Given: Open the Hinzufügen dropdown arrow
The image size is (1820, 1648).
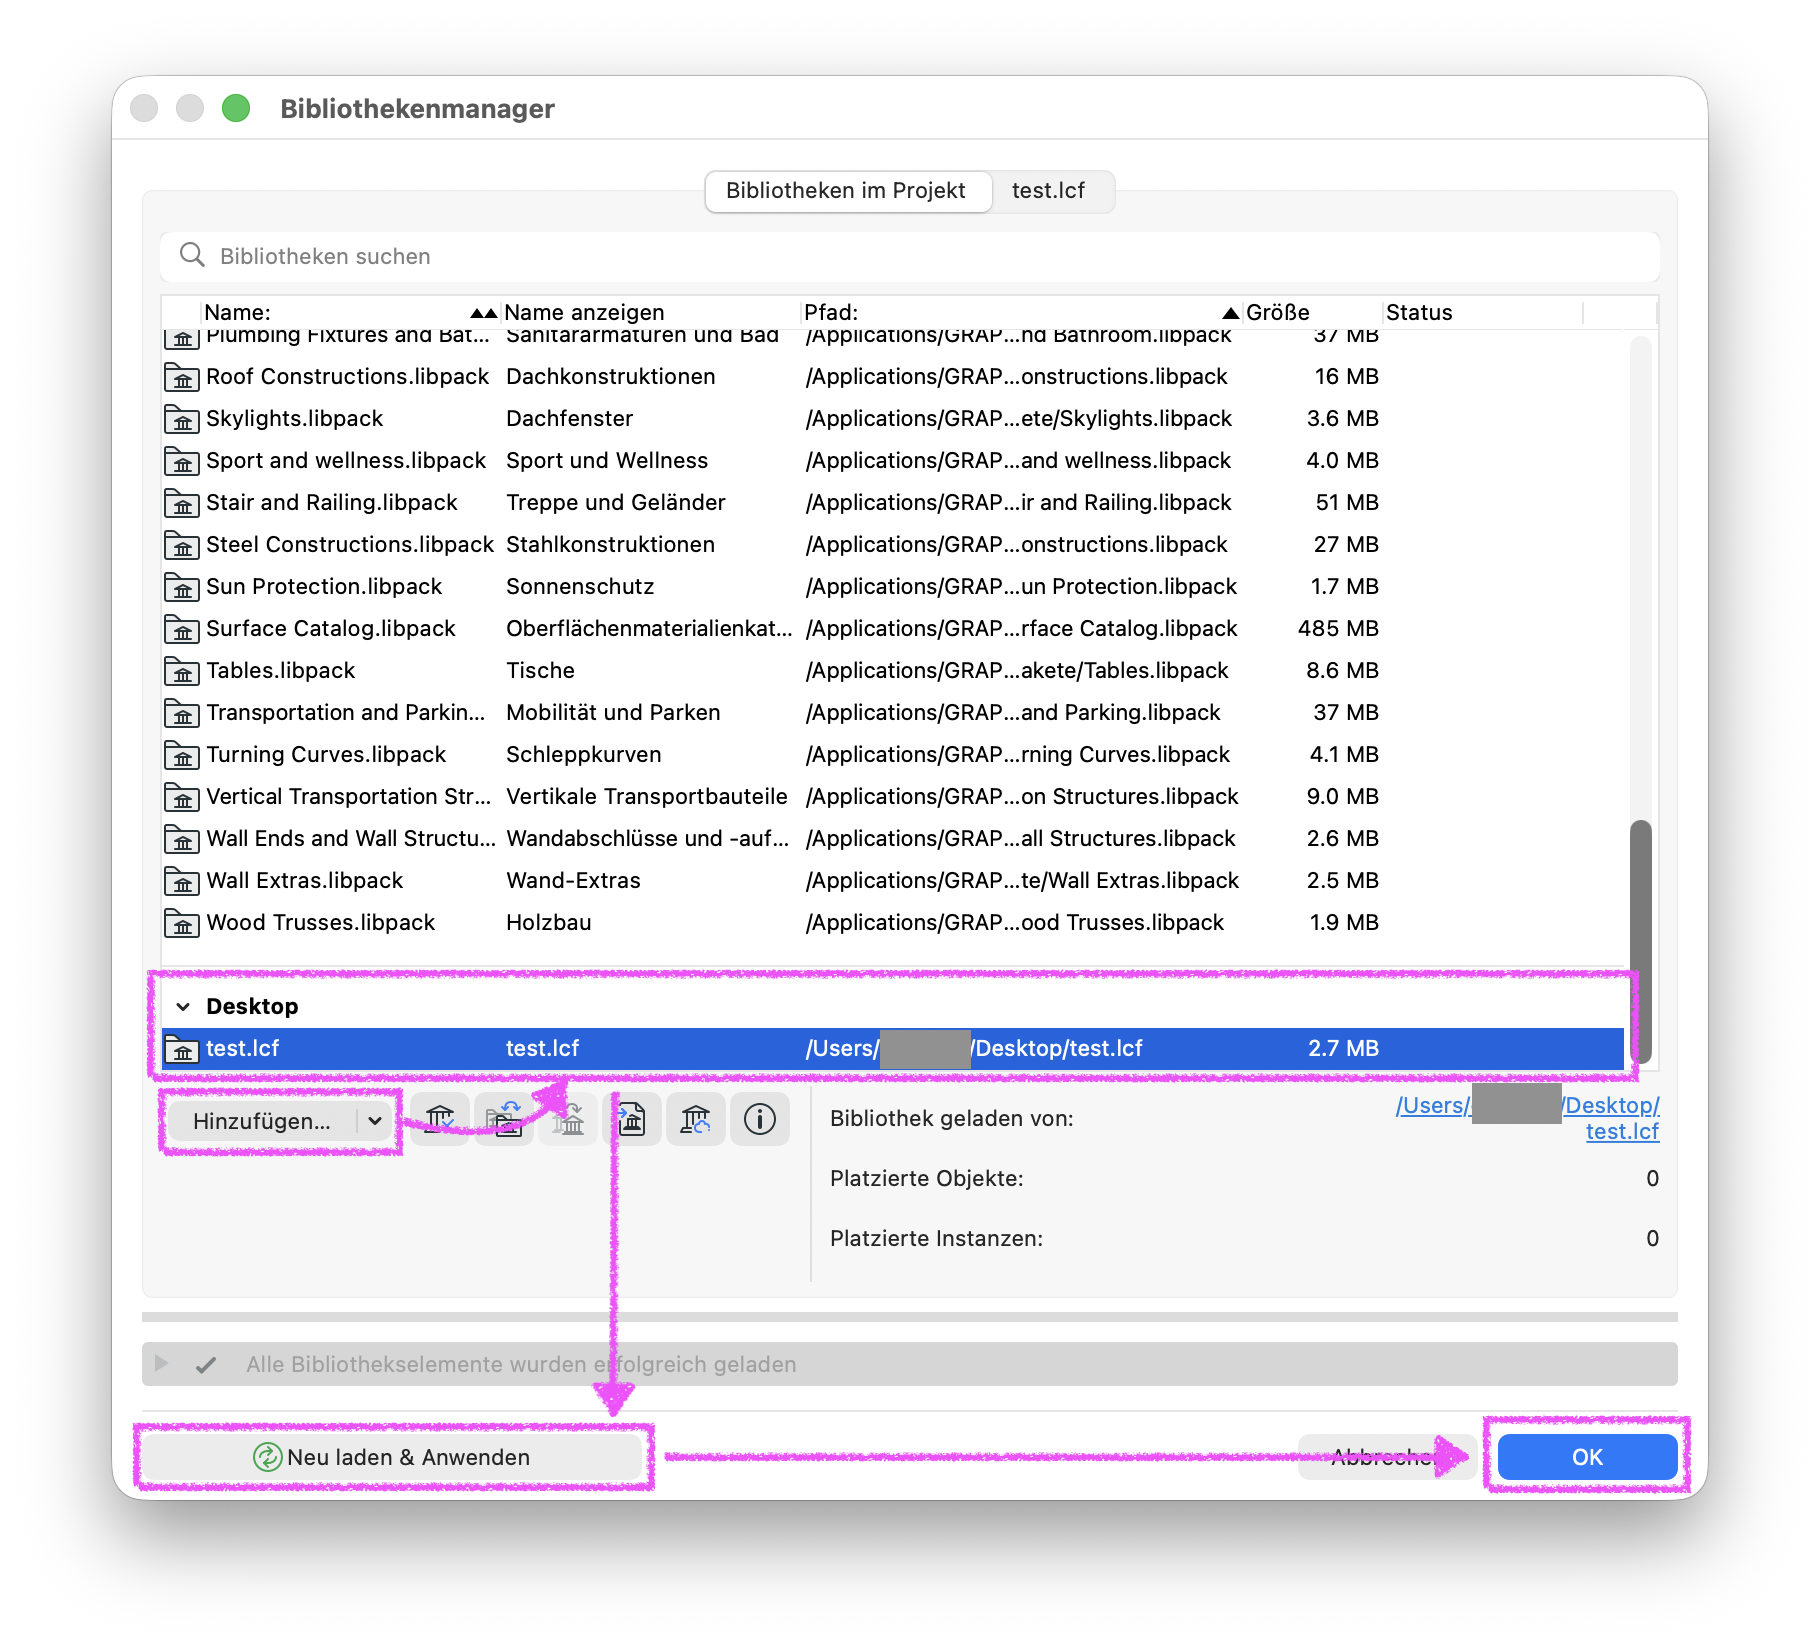Looking at the screenshot, I should (x=375, y=1121).
